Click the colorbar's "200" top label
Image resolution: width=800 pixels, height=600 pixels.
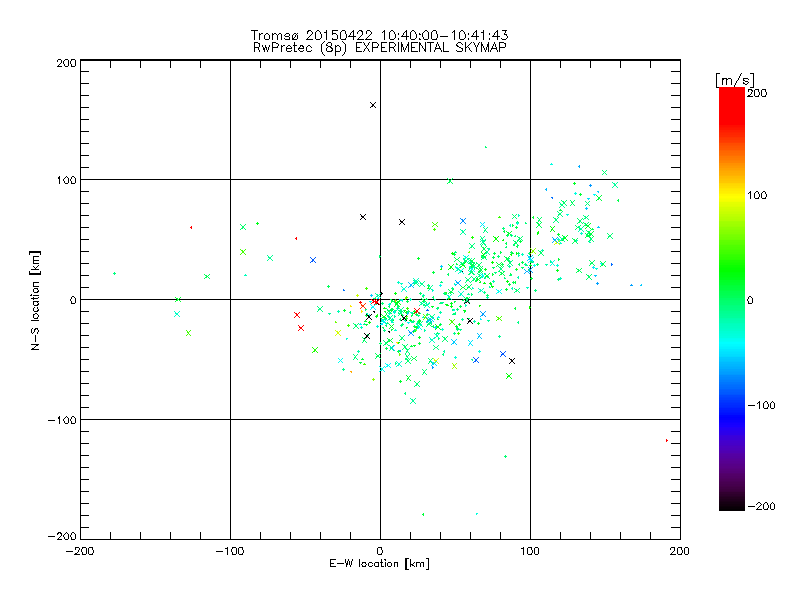[757, 93]
